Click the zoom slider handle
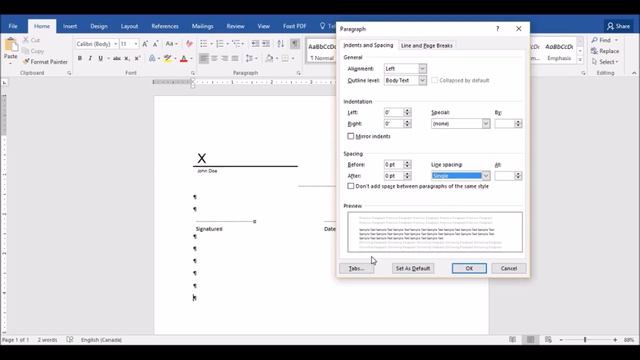The image size is (640, 360). point(585,339)
